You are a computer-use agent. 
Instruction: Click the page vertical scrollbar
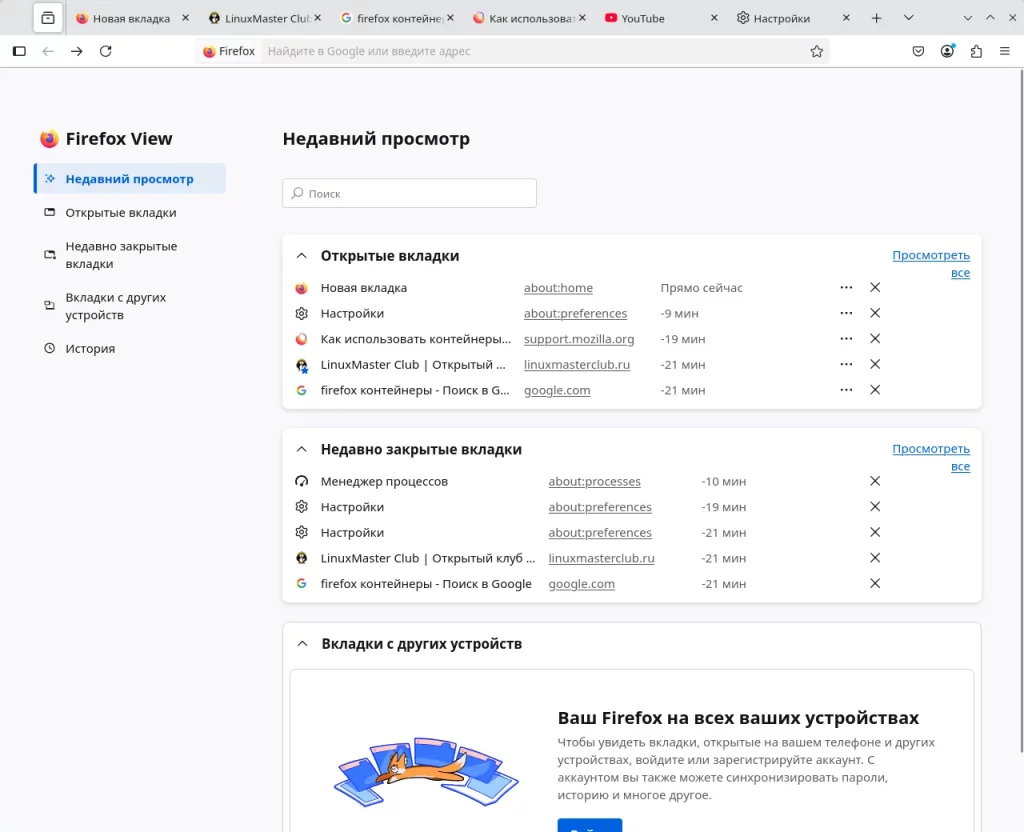pyautogui.click(x=1020, y=411)
